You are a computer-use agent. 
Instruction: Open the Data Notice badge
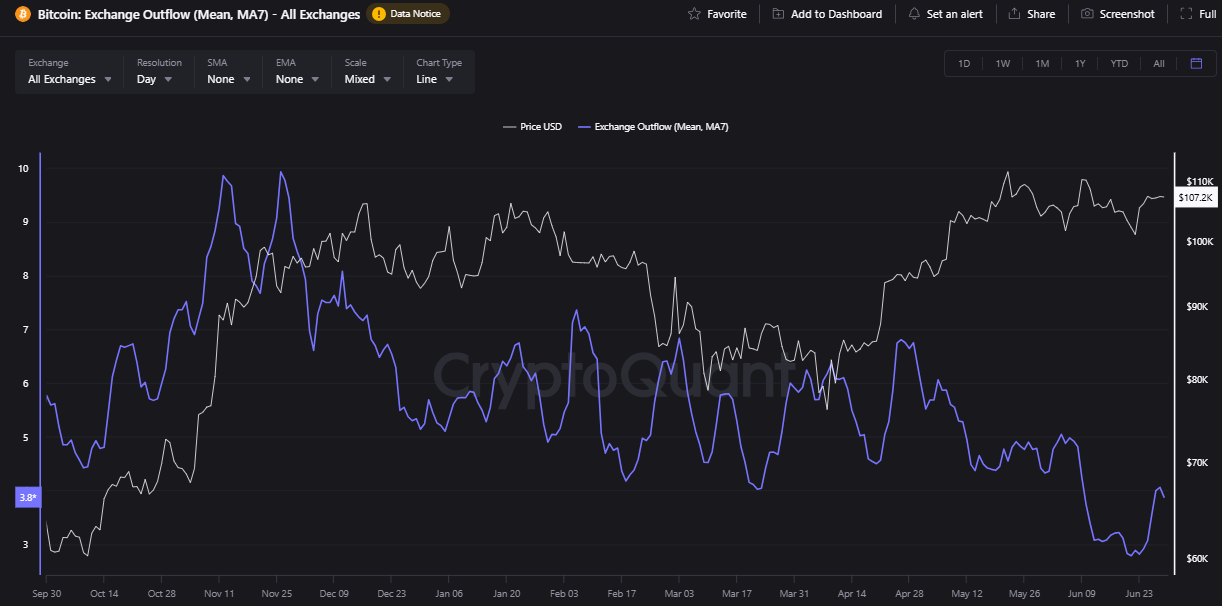point(408,14)
